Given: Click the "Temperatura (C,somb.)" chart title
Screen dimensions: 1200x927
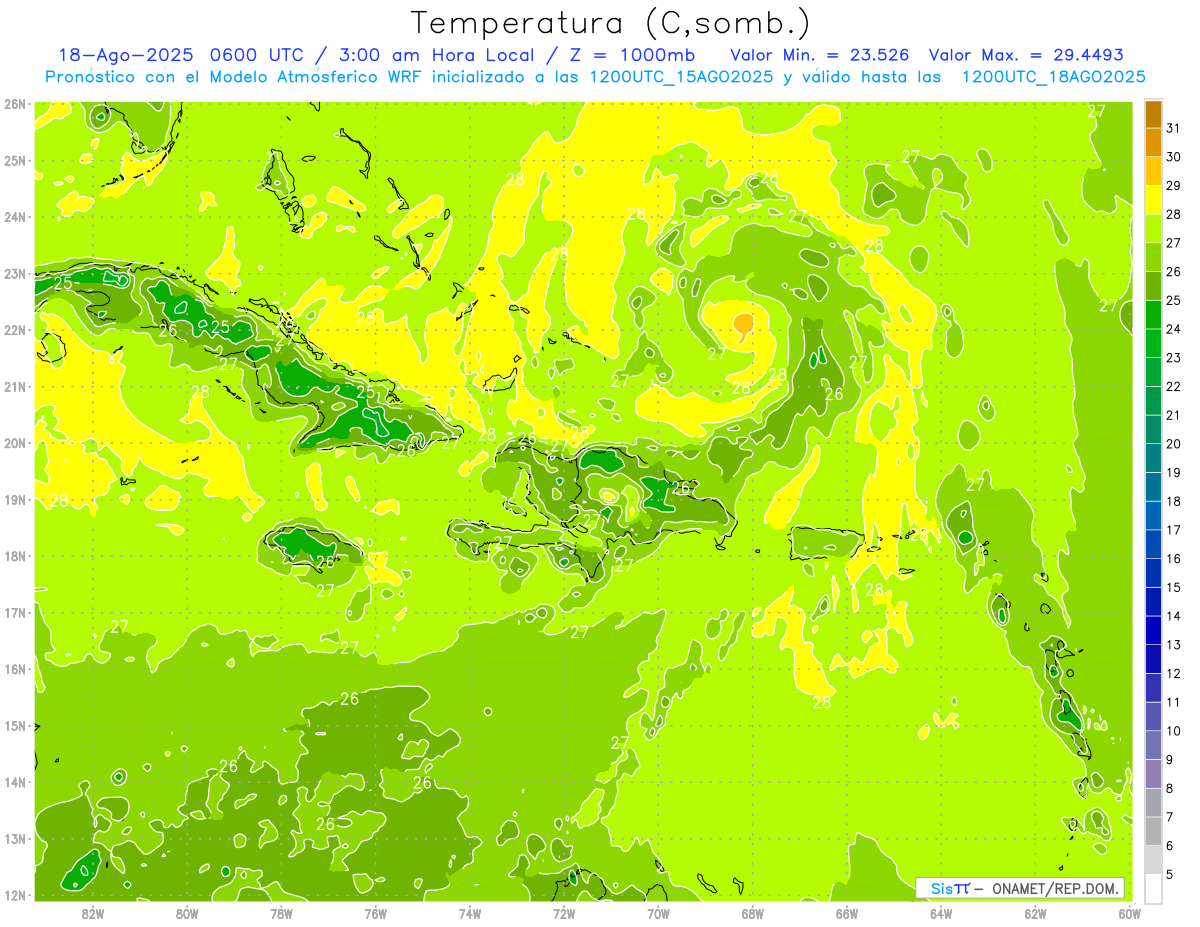Looking at the screenshot, I should pos(611,24).
